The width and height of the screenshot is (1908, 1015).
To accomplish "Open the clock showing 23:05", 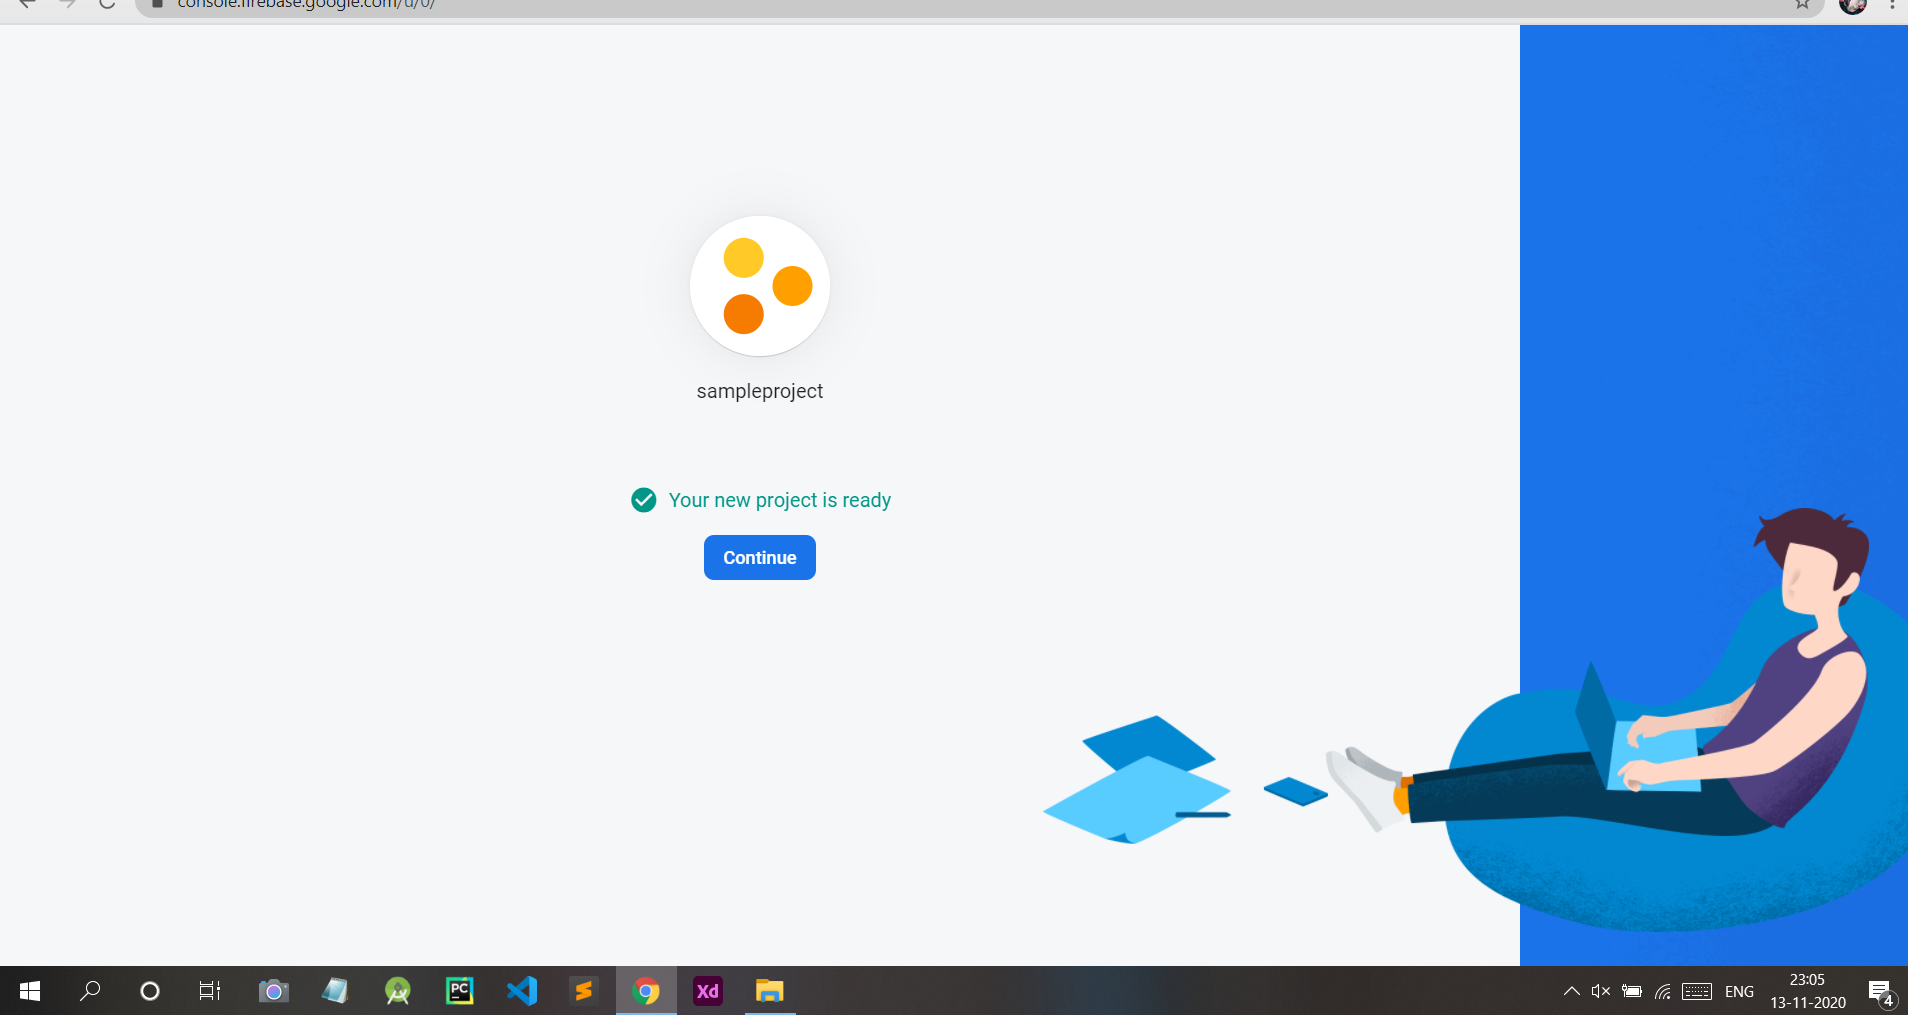I will (x=1808, y=991).
